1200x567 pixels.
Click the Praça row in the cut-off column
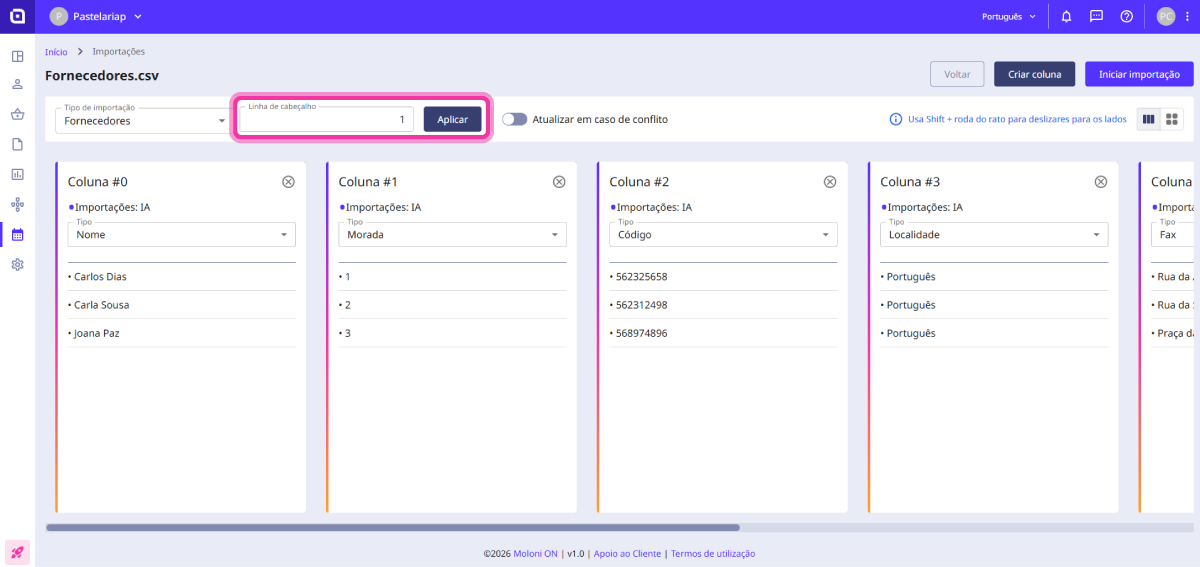1172,333
